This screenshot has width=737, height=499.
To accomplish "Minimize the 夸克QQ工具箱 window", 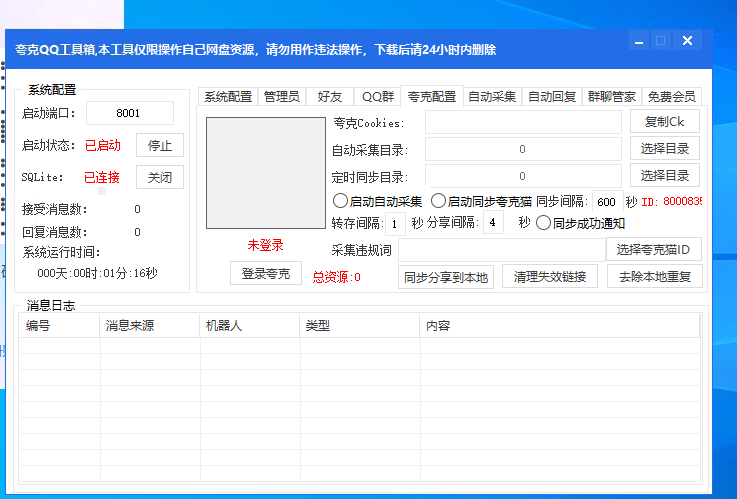I will (637, 41).
